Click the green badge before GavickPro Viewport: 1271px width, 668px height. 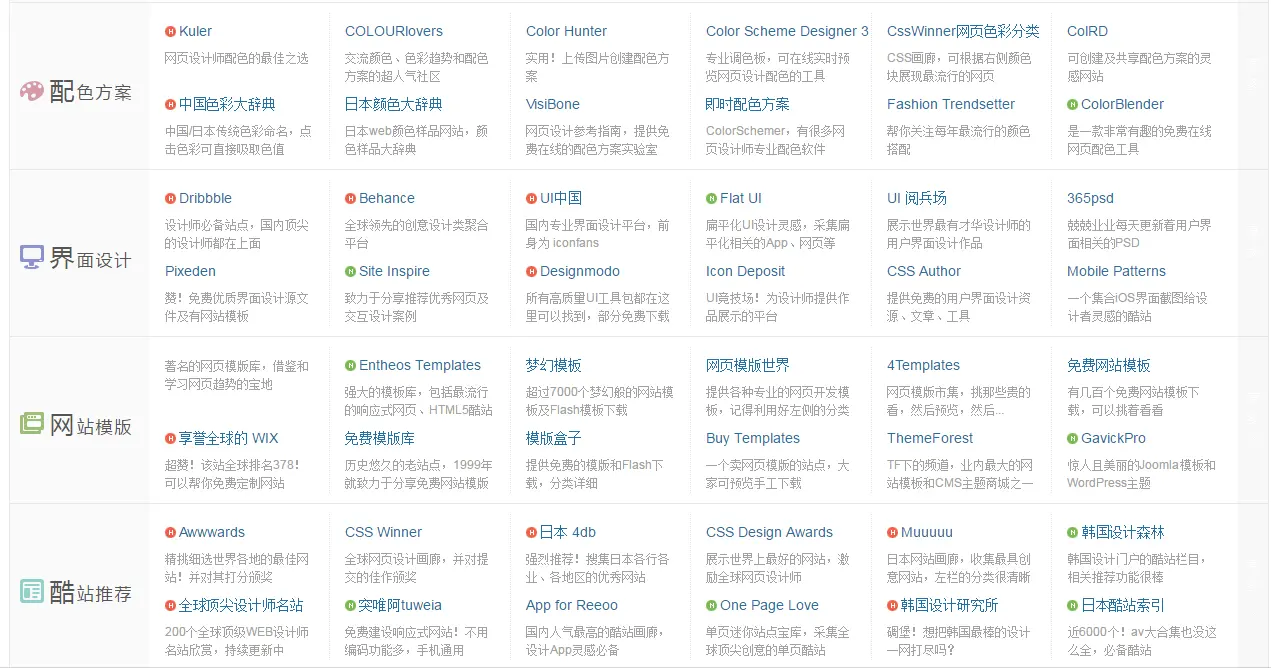click(1072, 438)
